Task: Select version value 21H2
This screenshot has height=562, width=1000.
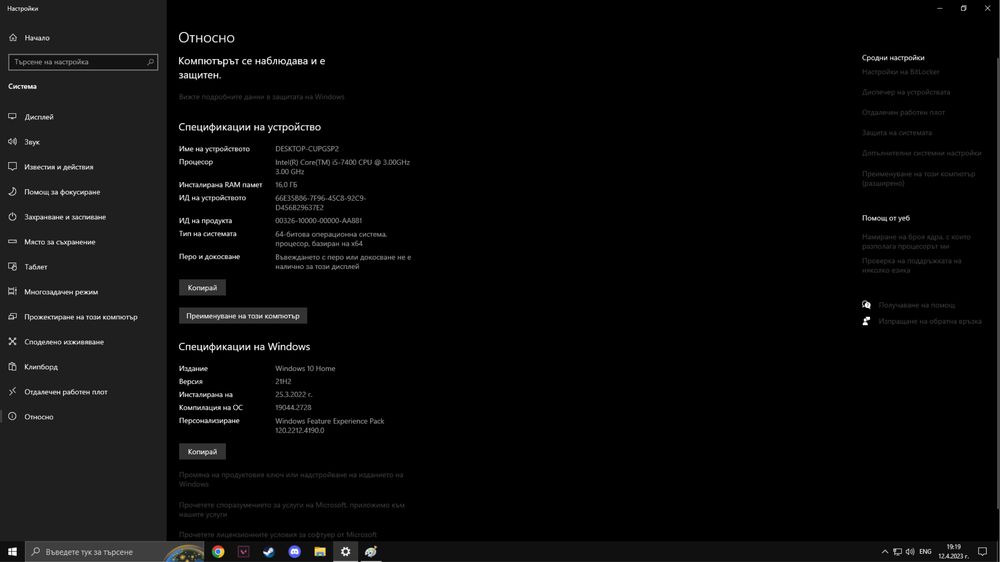Action: coord(283,381)
